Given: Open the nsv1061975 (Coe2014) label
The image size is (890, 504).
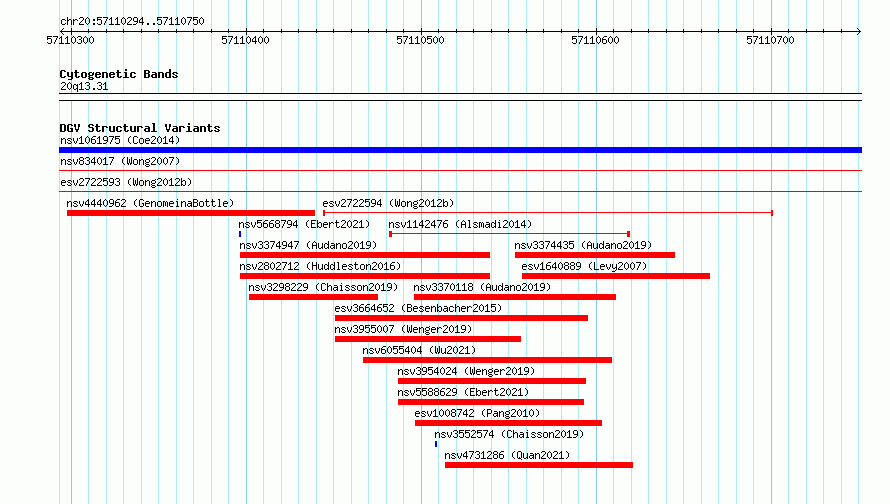Looking at the screenshot, I should (x=120, y=140).
